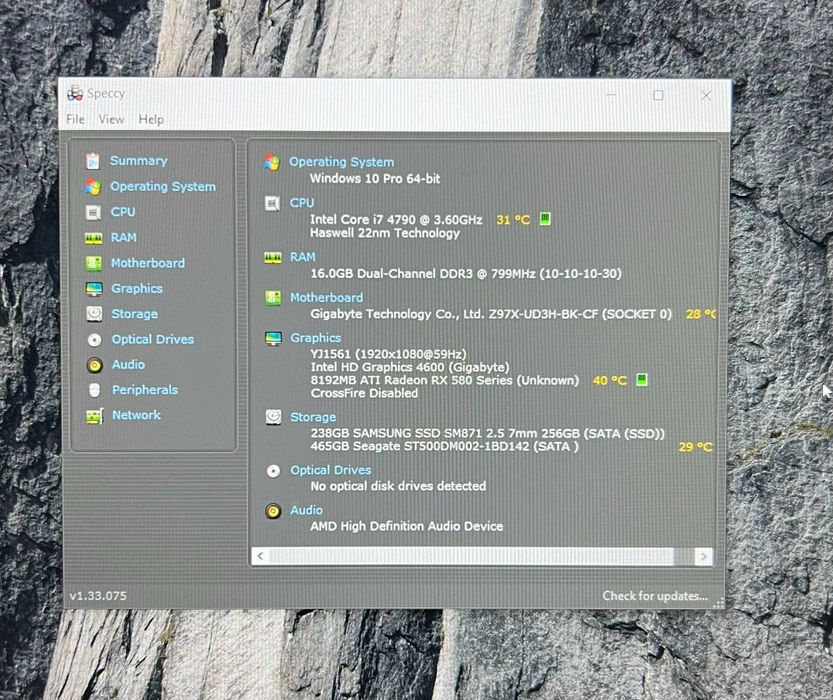The height and width of the screenshot is (700, 833).
Task: Open the CPU heading link in summary
Action: coord(302,203)
